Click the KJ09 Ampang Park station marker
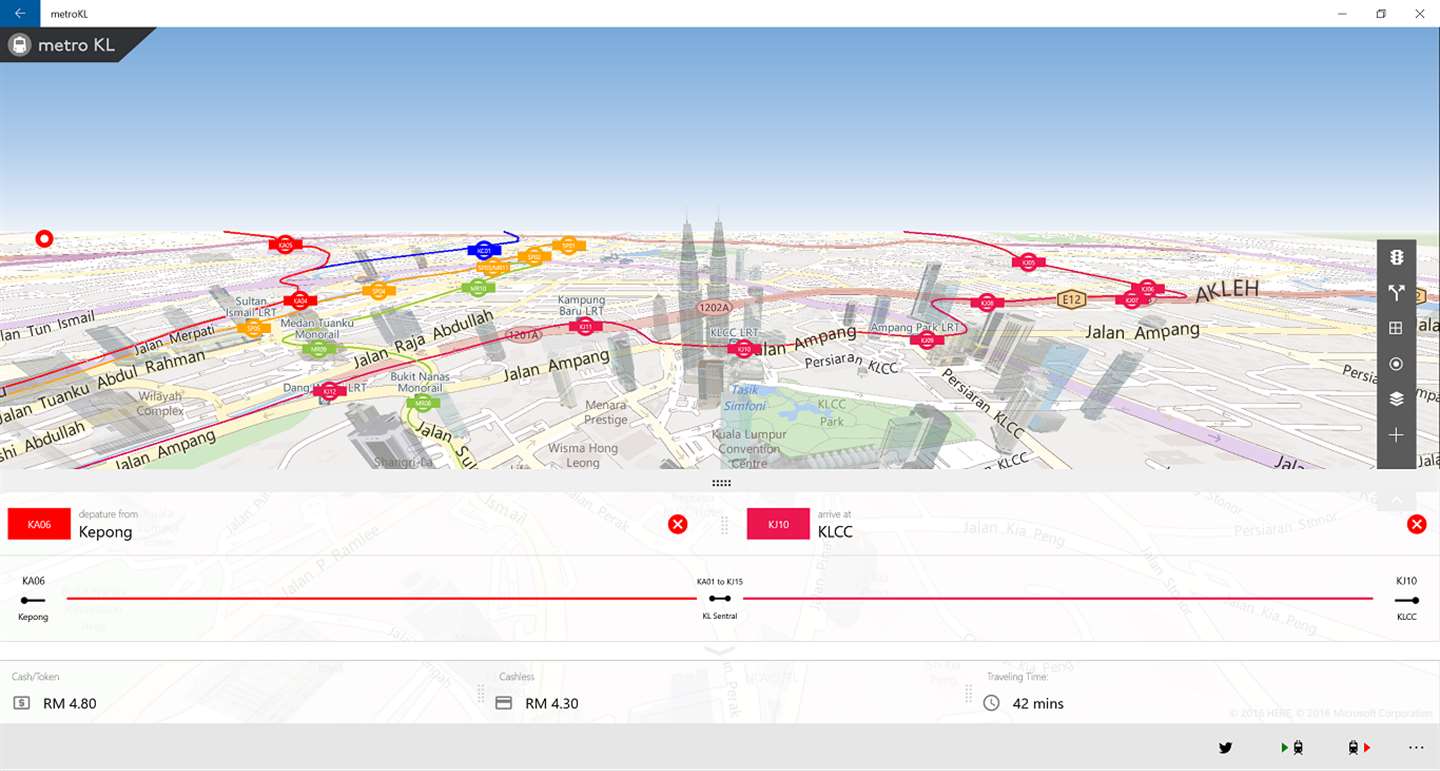Screen dimensions: 1440x771 point(927,341)
